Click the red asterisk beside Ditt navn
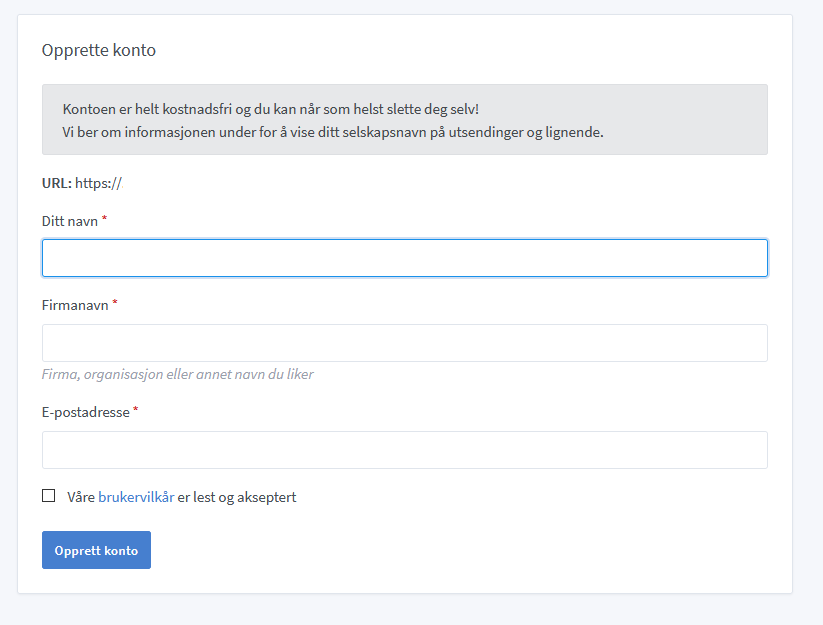 point(104,218)
